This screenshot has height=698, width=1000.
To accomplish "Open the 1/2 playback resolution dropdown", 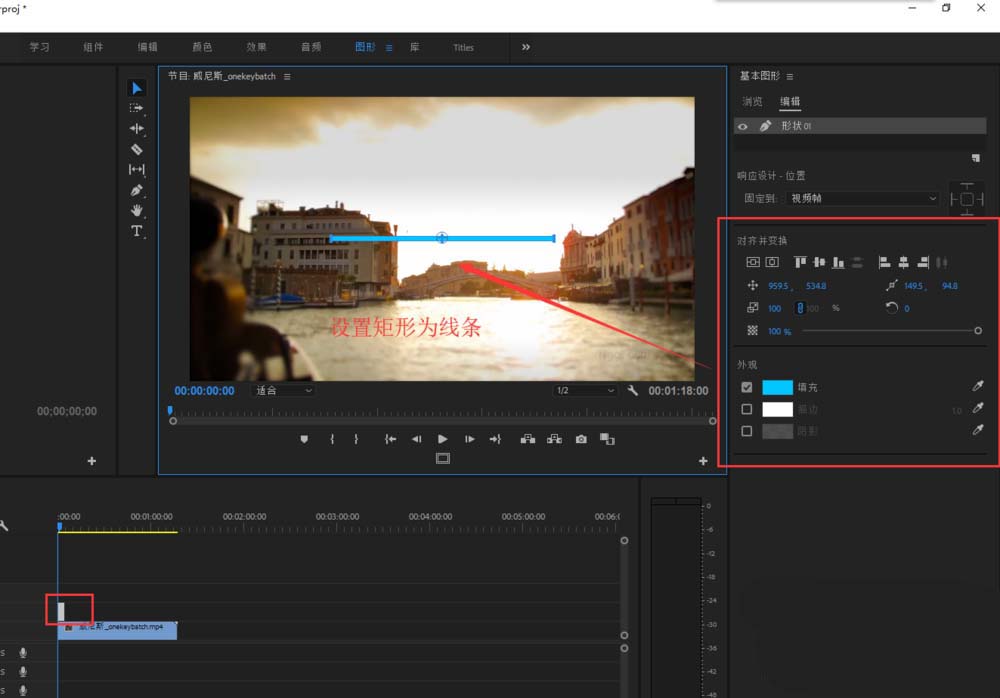I will [x=585, y=390].
